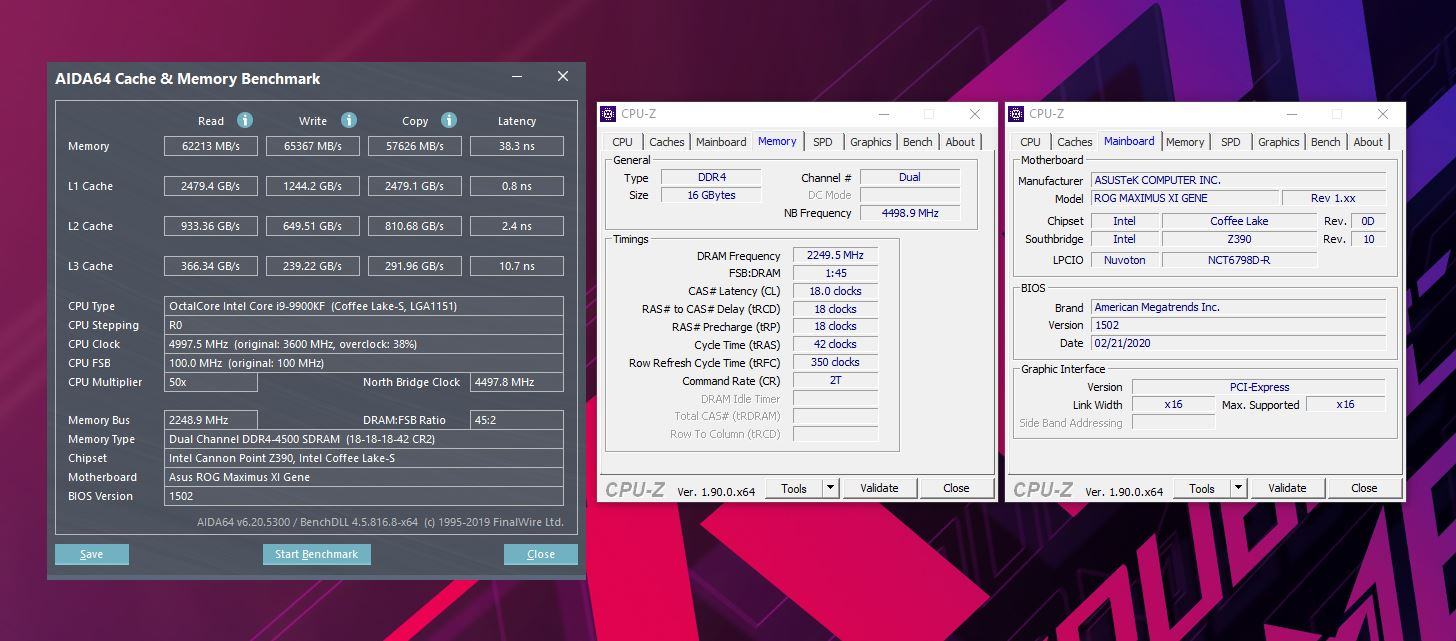Minimize the CPU-Z Memory window

click(x=883, y=114)
